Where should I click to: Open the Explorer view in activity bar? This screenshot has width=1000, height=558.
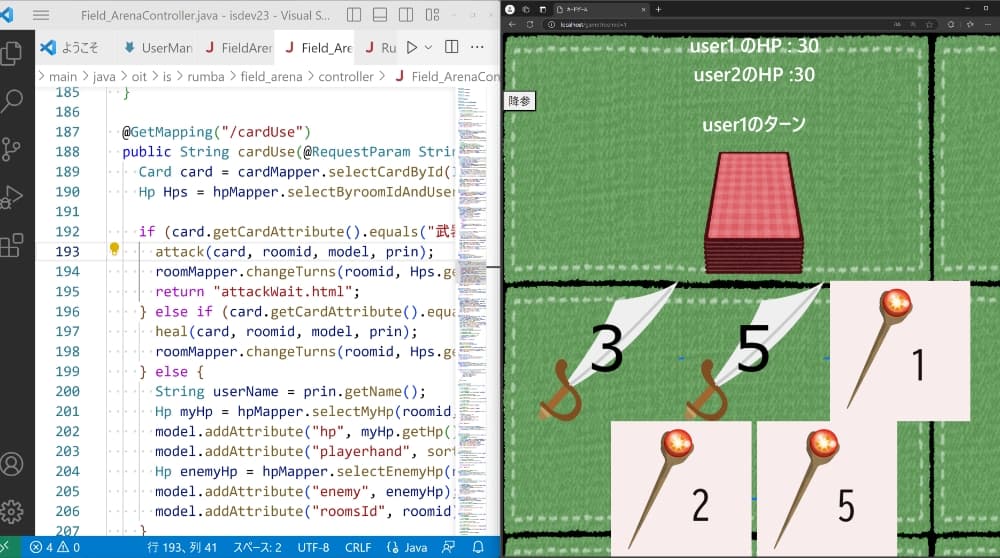[12, 53]
